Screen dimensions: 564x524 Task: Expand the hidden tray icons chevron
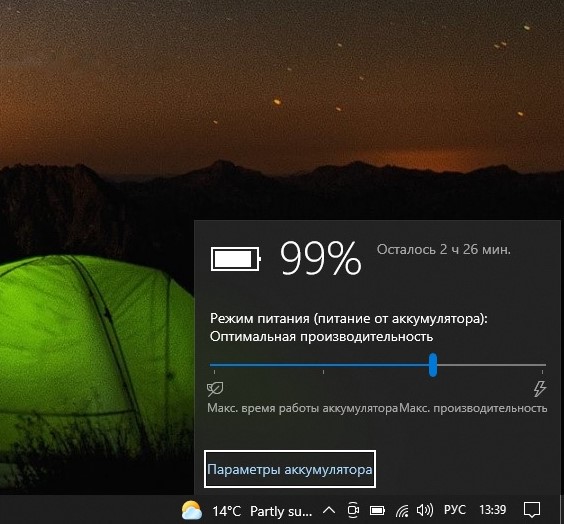(329, 510)
